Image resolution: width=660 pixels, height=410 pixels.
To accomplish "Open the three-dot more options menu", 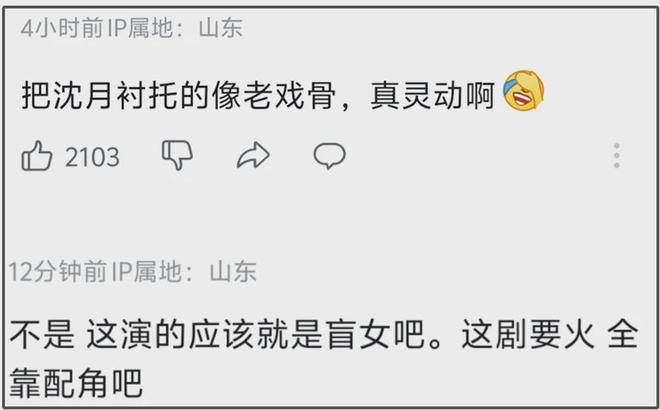I will pyautogui.click(x=617, y=155).
